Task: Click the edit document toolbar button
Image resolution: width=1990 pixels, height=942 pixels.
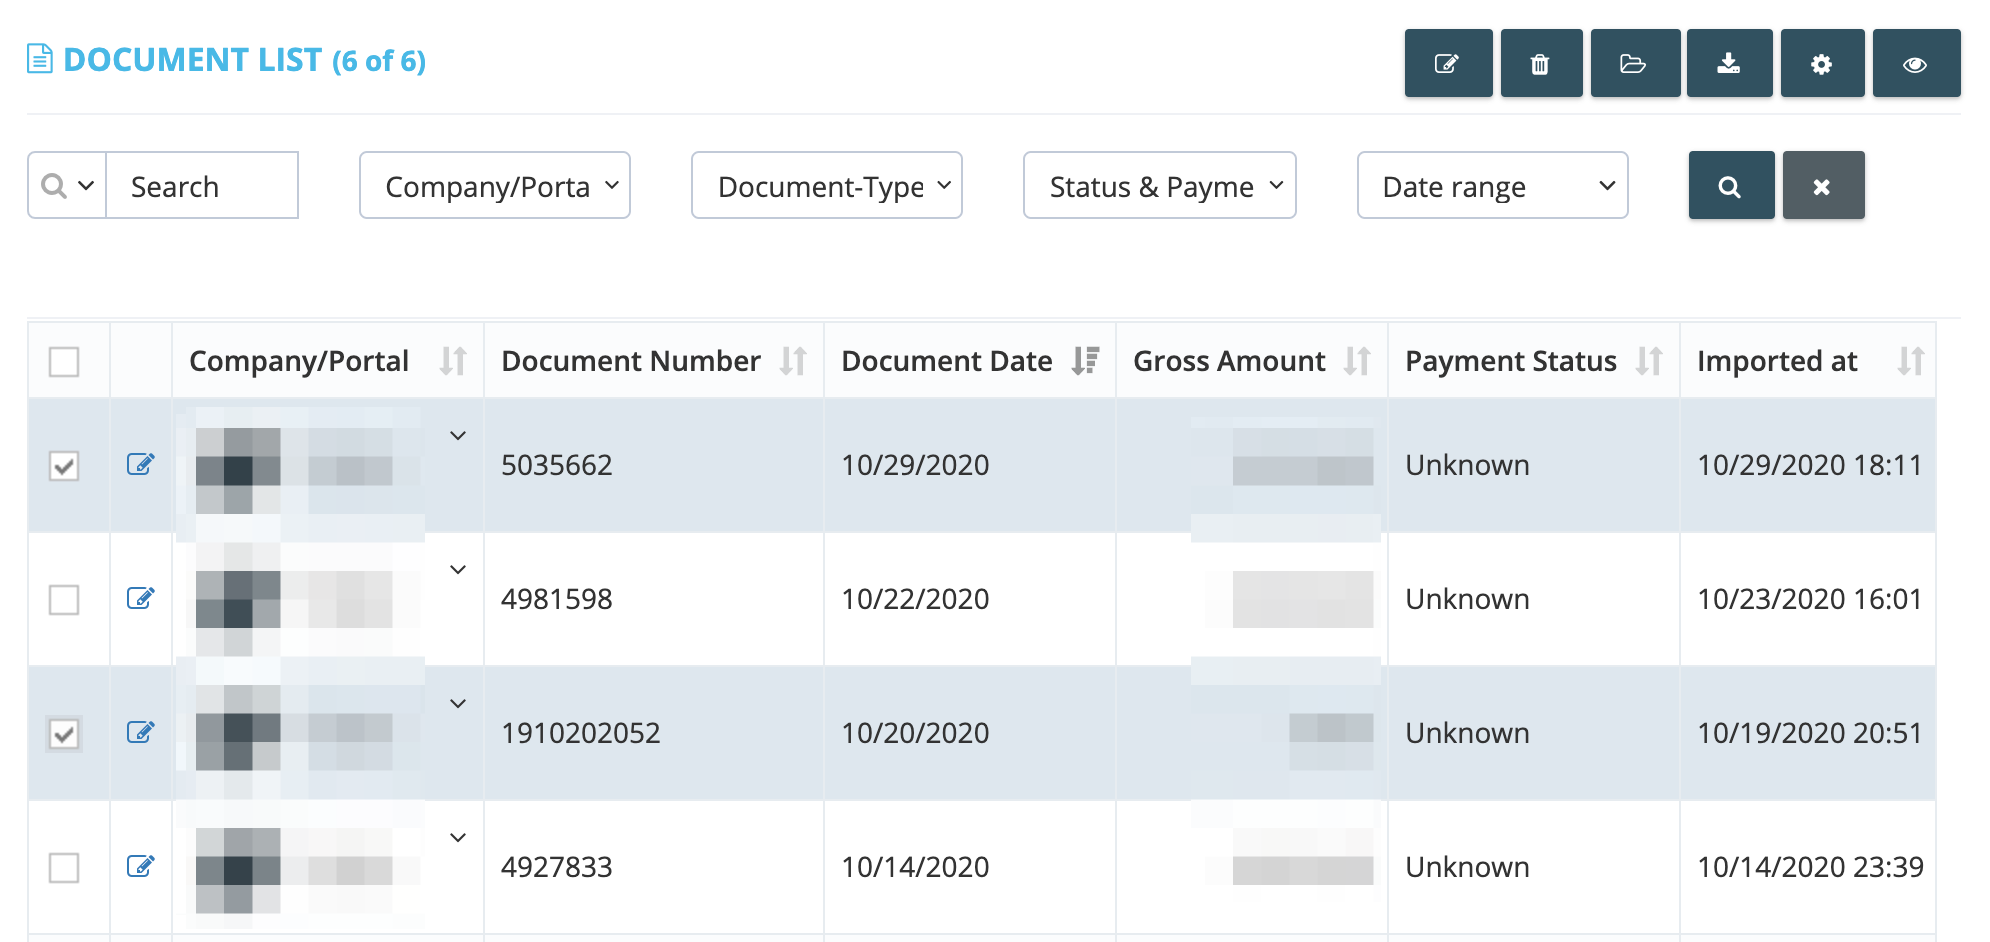Action: (1448, 63)
